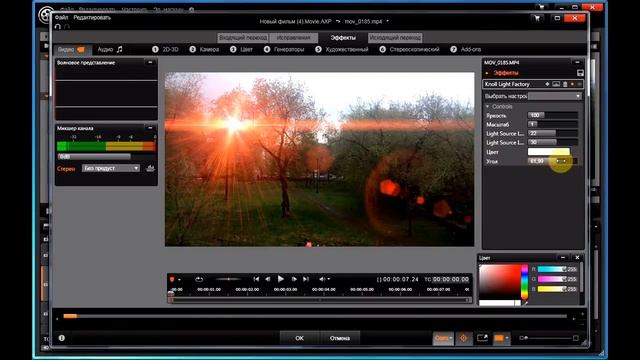Open the 2D-3D effects category
The image size is (640, 360).
coord(166,49)
